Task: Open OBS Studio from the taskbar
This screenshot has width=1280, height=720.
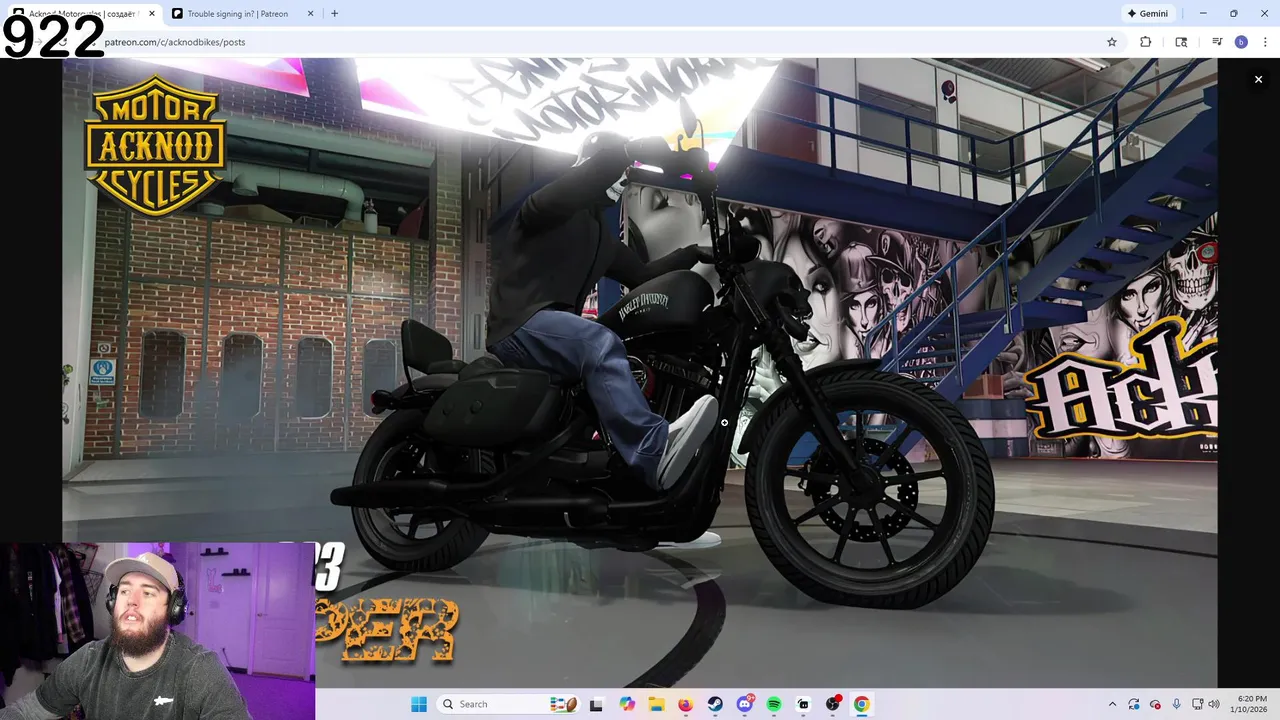Action: click(x=832, y=704)
